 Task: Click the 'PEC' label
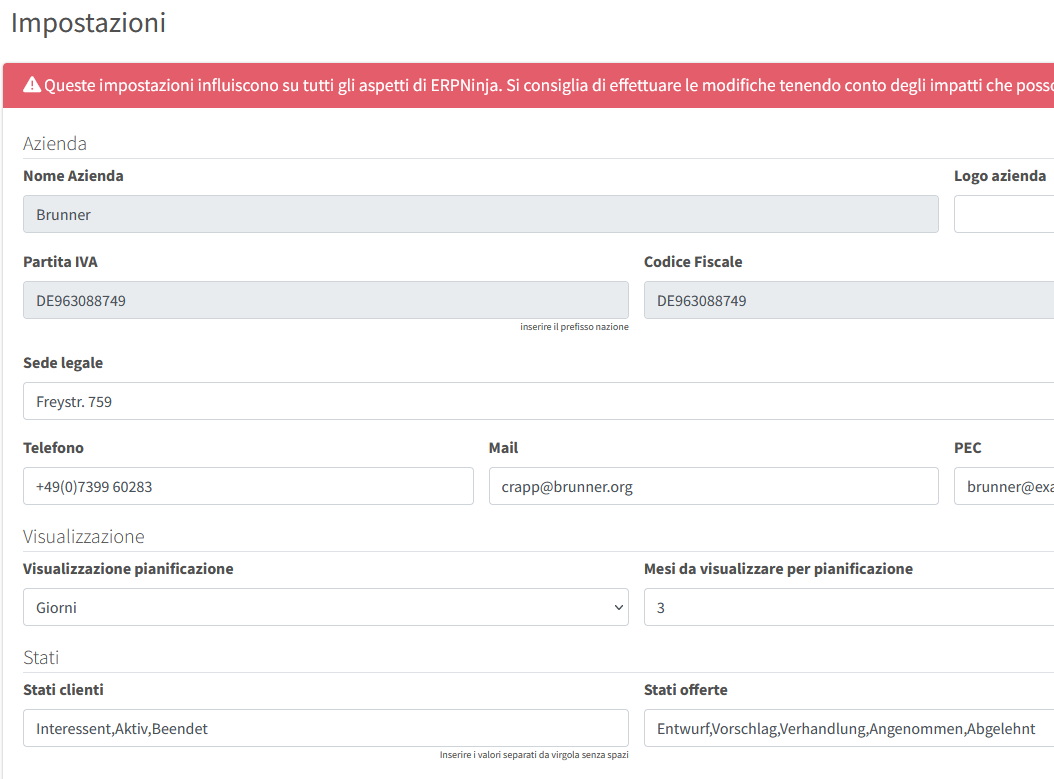click(968, 448)
